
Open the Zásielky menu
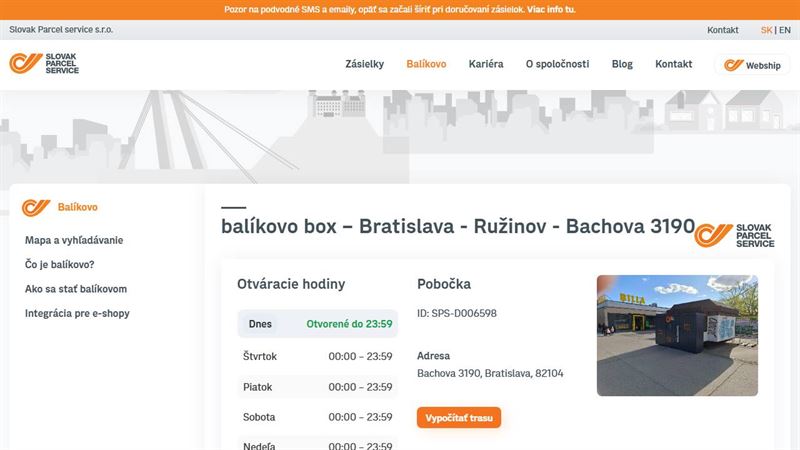click(x=364, y=64)
